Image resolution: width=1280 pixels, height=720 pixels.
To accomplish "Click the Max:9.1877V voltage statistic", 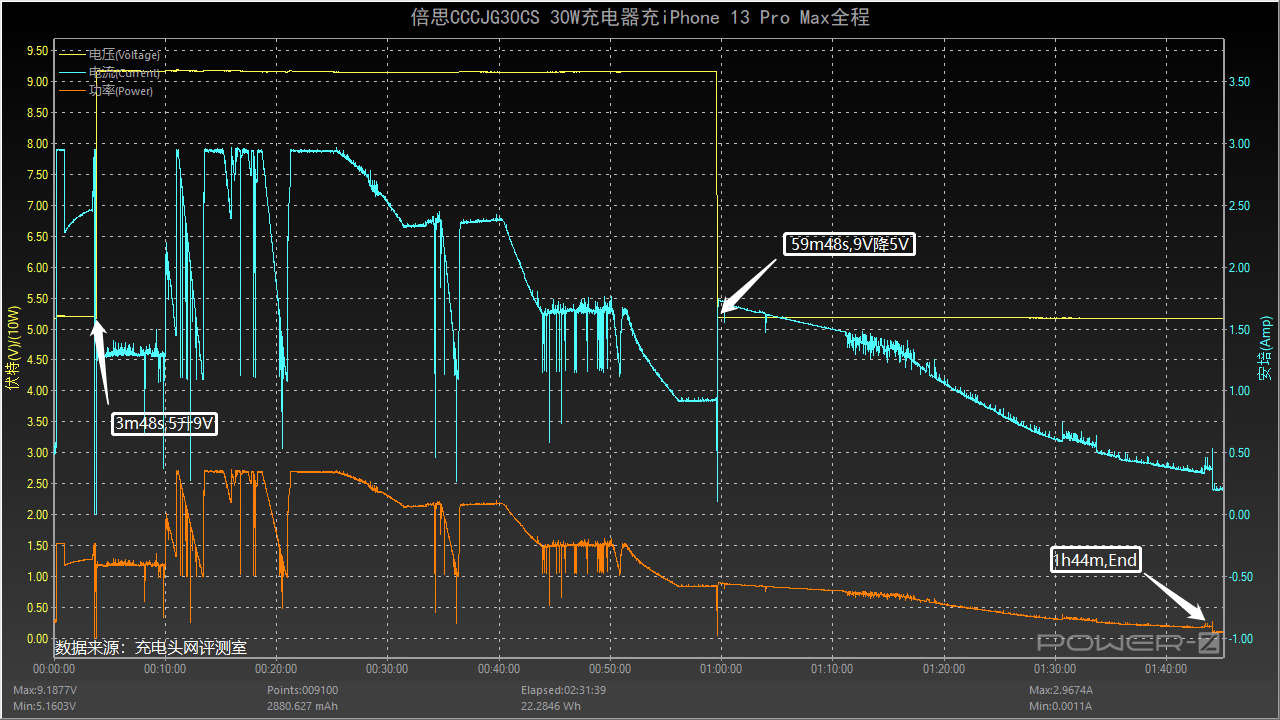I will pos(45,690).
